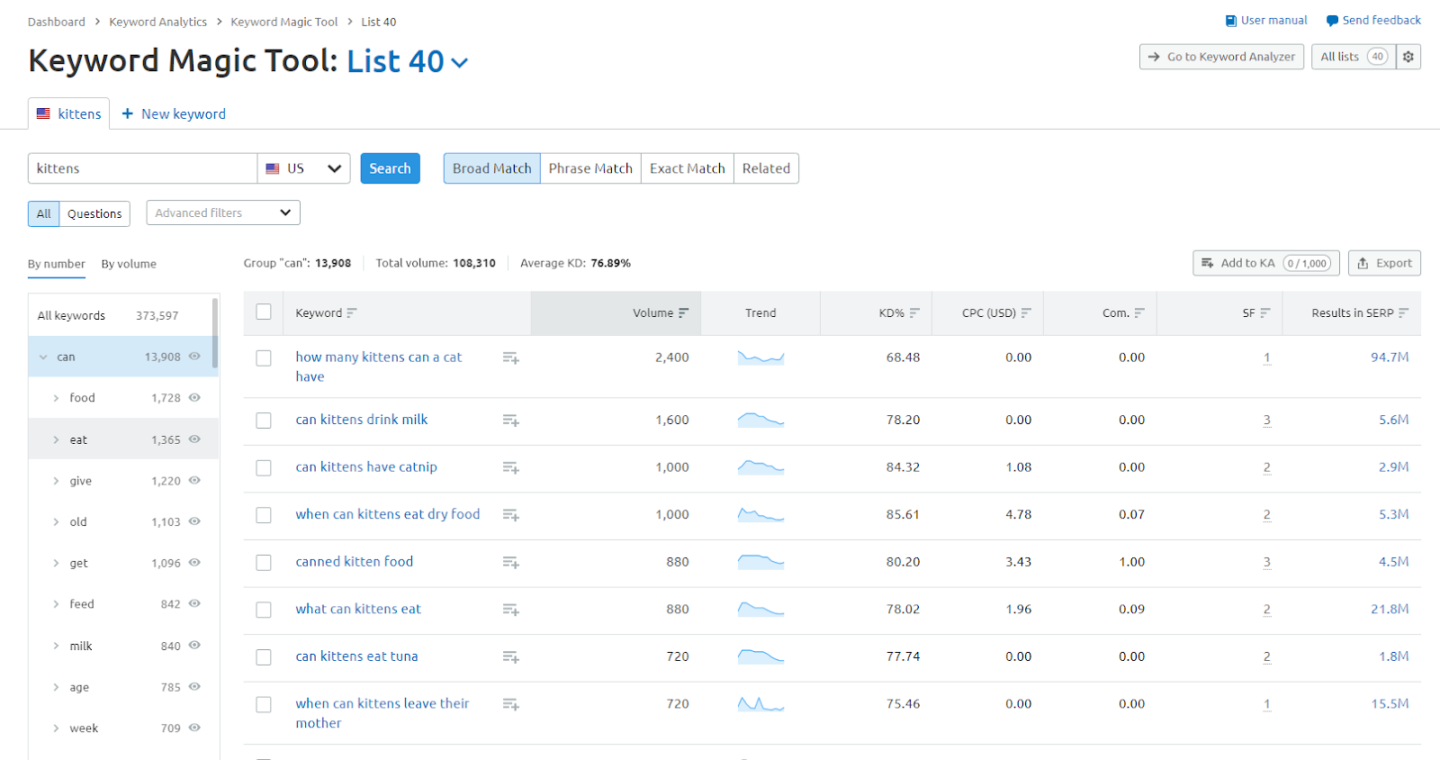Click the blue Search button
Viewport: 1440px width, 760px height.
pos(390,168)
